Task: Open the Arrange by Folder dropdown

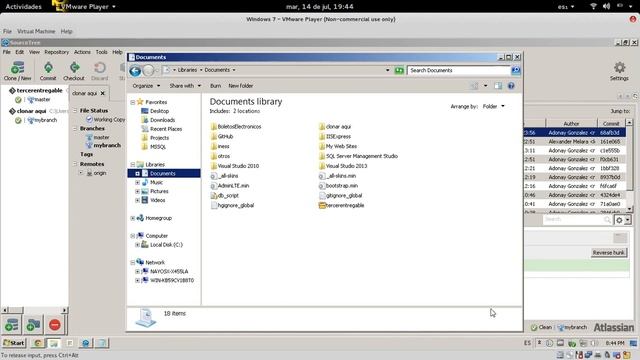Action: click(493, 107)
